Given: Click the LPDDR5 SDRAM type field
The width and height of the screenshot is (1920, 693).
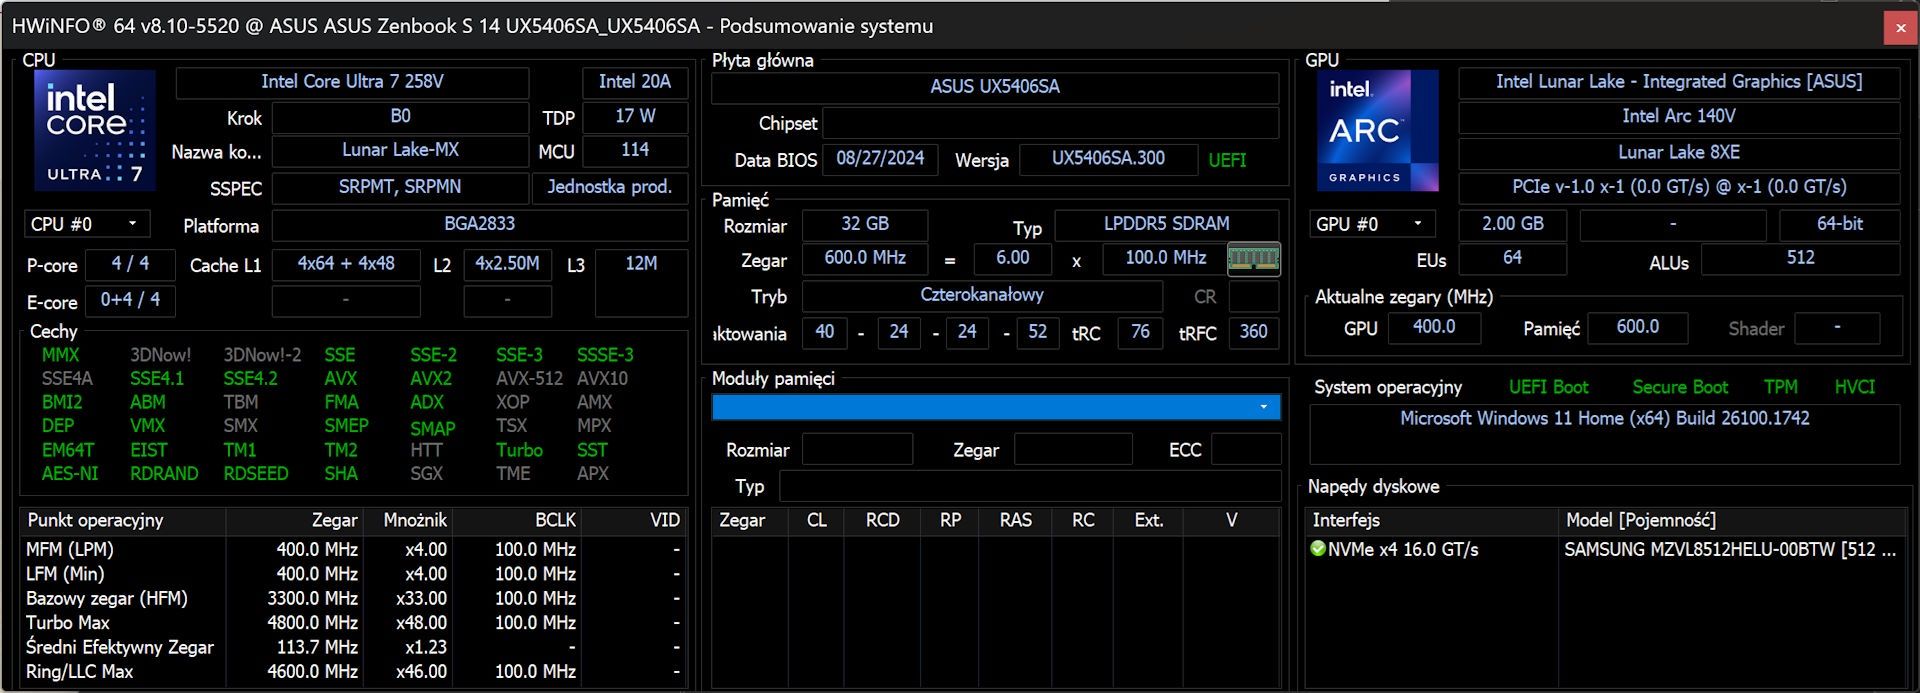Looking at the screenshot, I should pyautogui.click(x=1167, y=224).
